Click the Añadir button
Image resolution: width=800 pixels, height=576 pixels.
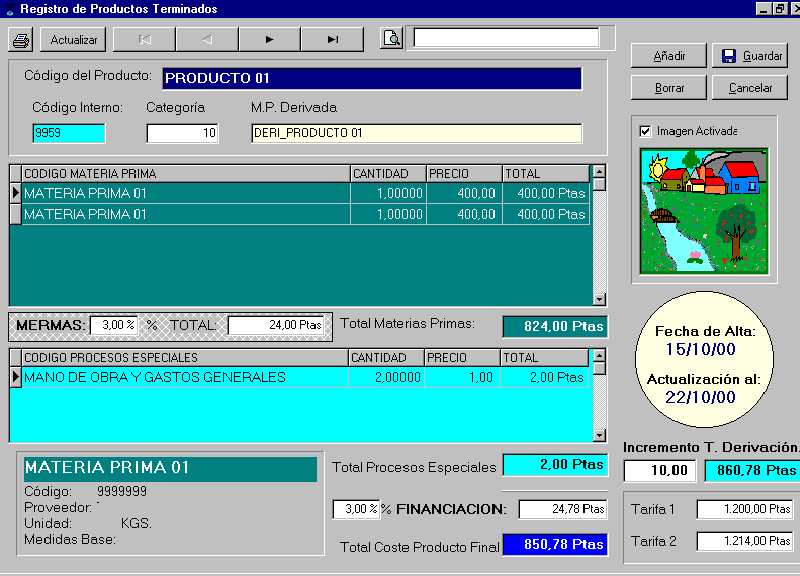point(669,56)
